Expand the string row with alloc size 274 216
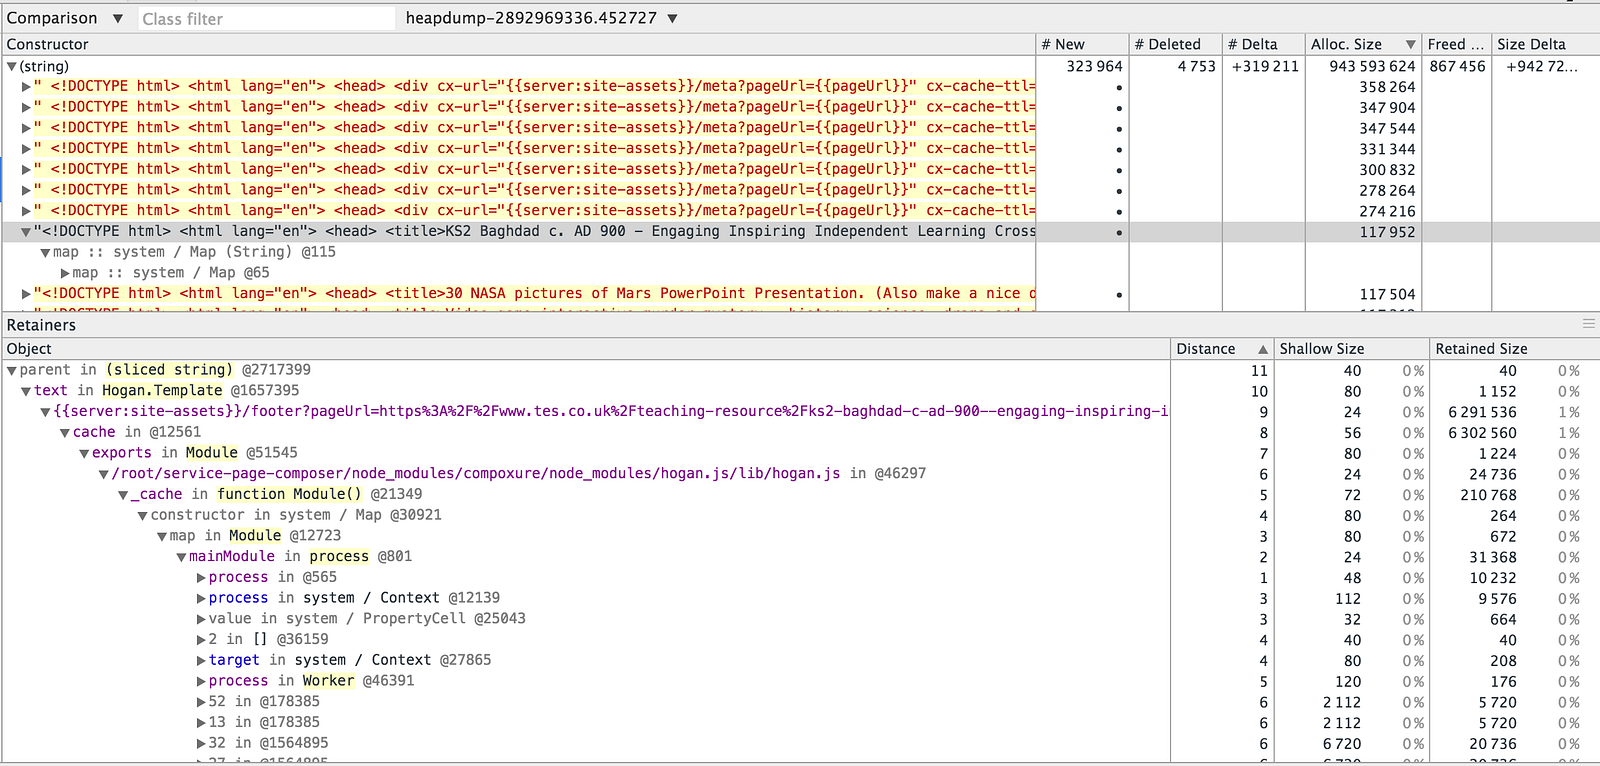 (x=26, y=211)
